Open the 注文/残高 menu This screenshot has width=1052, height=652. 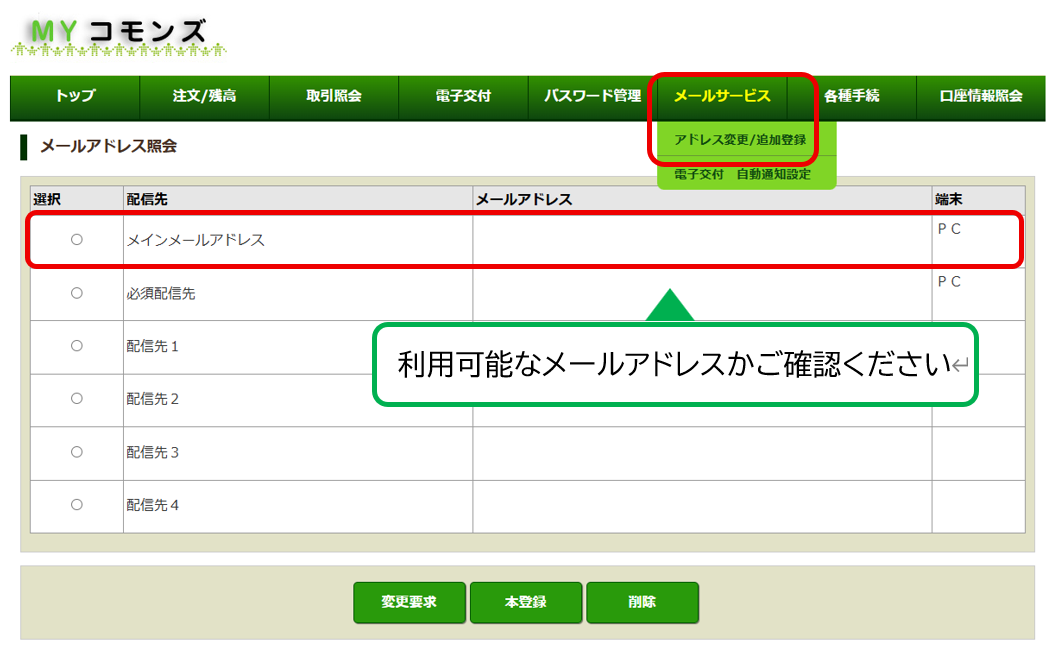(204, 97)
